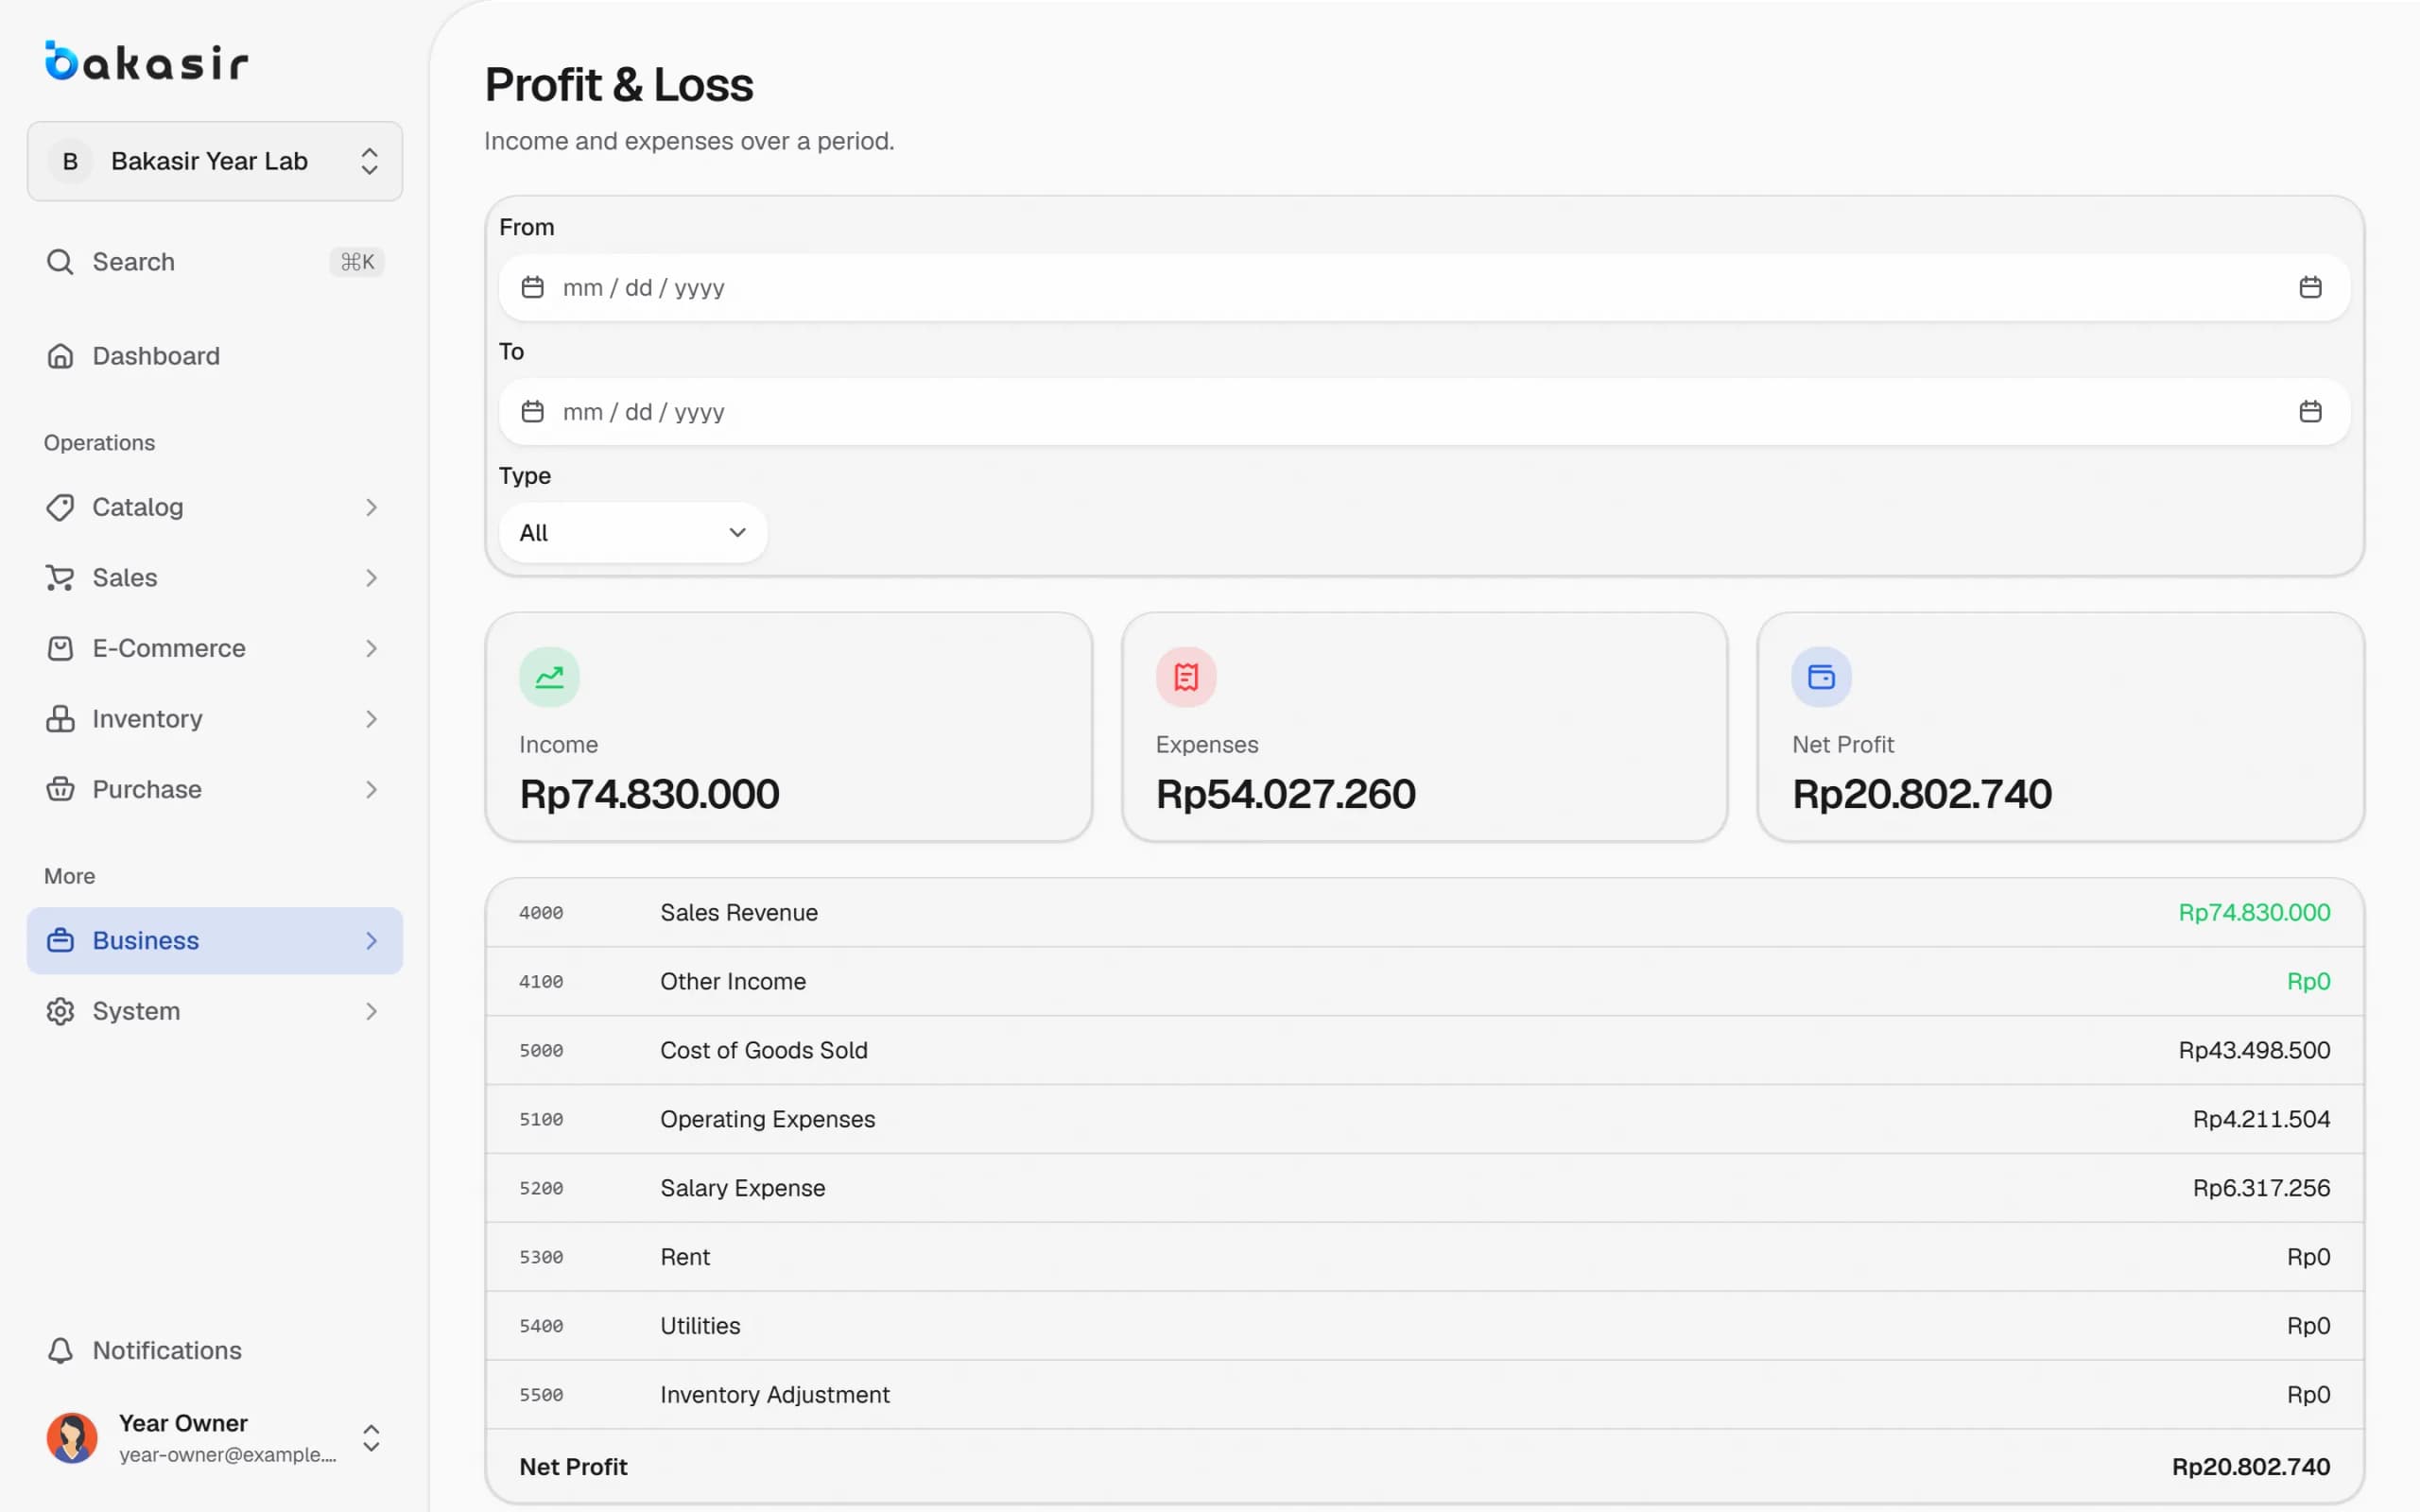
Task: Click the Sales Revenue row label
Action: point(739,912)
